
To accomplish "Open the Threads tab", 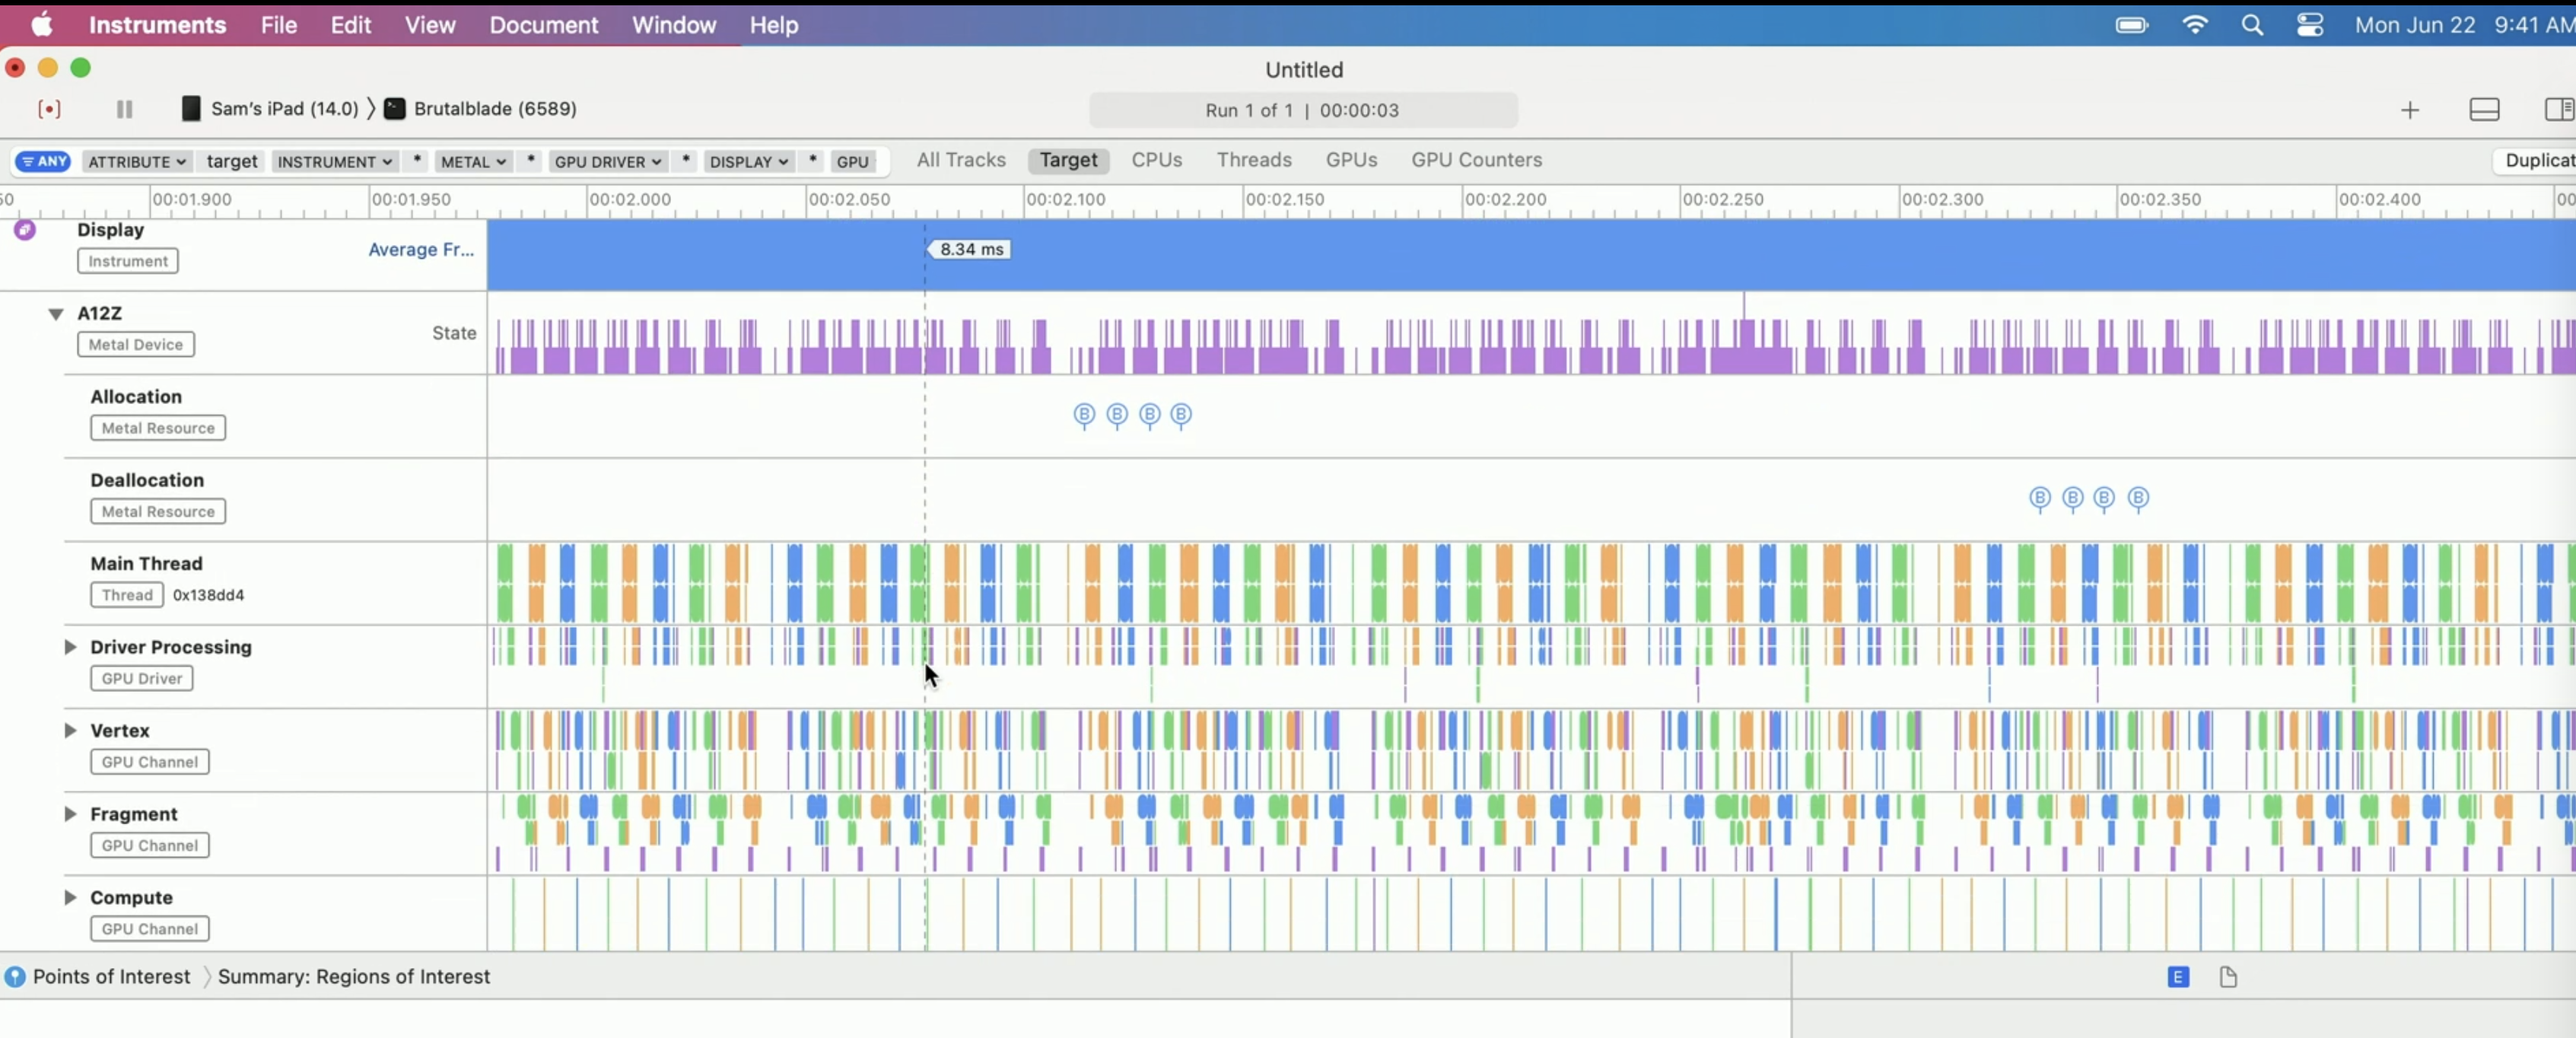I will point(1254,160).
